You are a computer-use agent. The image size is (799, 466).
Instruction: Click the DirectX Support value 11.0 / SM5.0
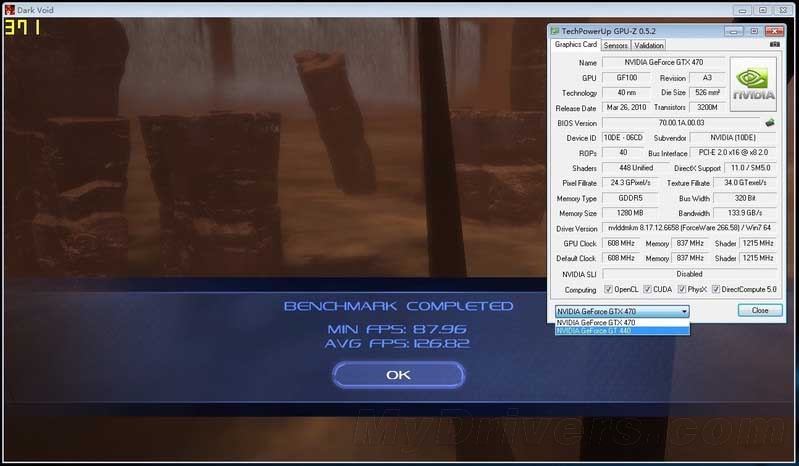click(751, 168)
